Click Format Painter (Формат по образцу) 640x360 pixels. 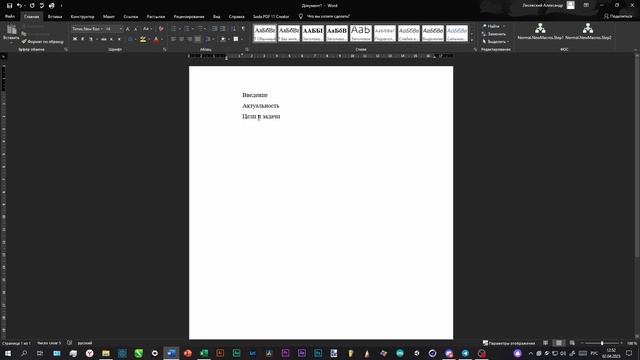pos(43,42)
